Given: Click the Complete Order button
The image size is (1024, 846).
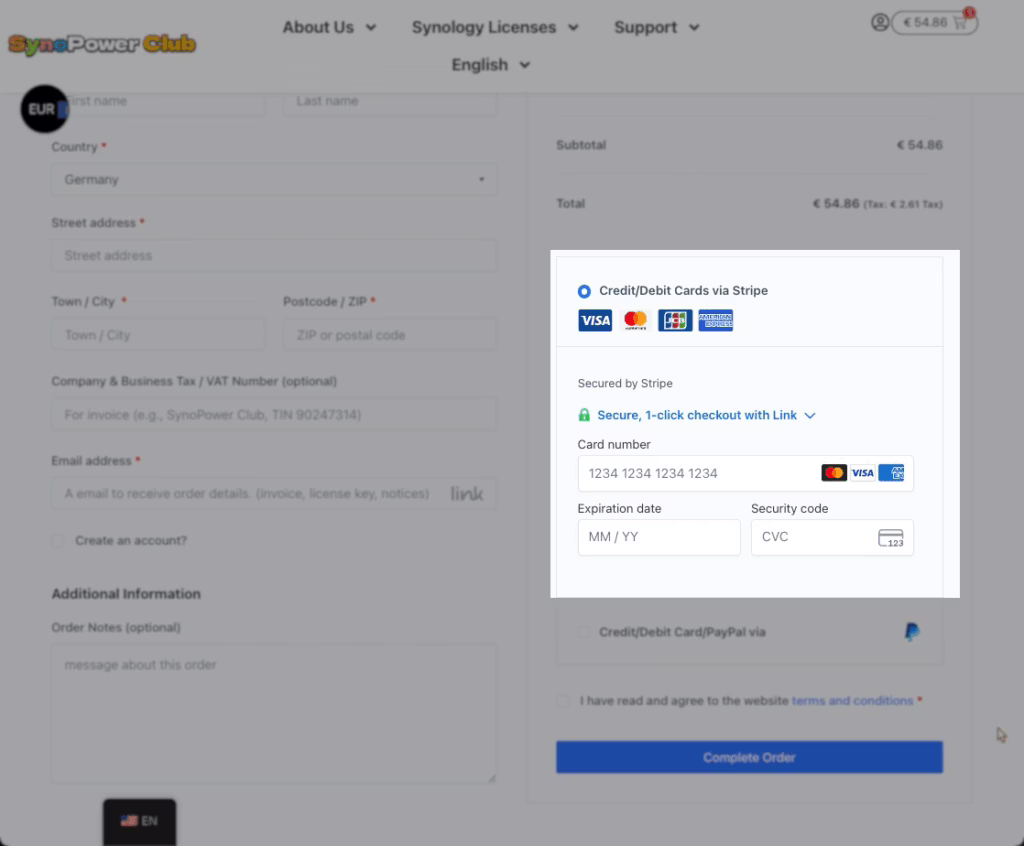Looking at the screenshot, I should click(x=749, y=757).
